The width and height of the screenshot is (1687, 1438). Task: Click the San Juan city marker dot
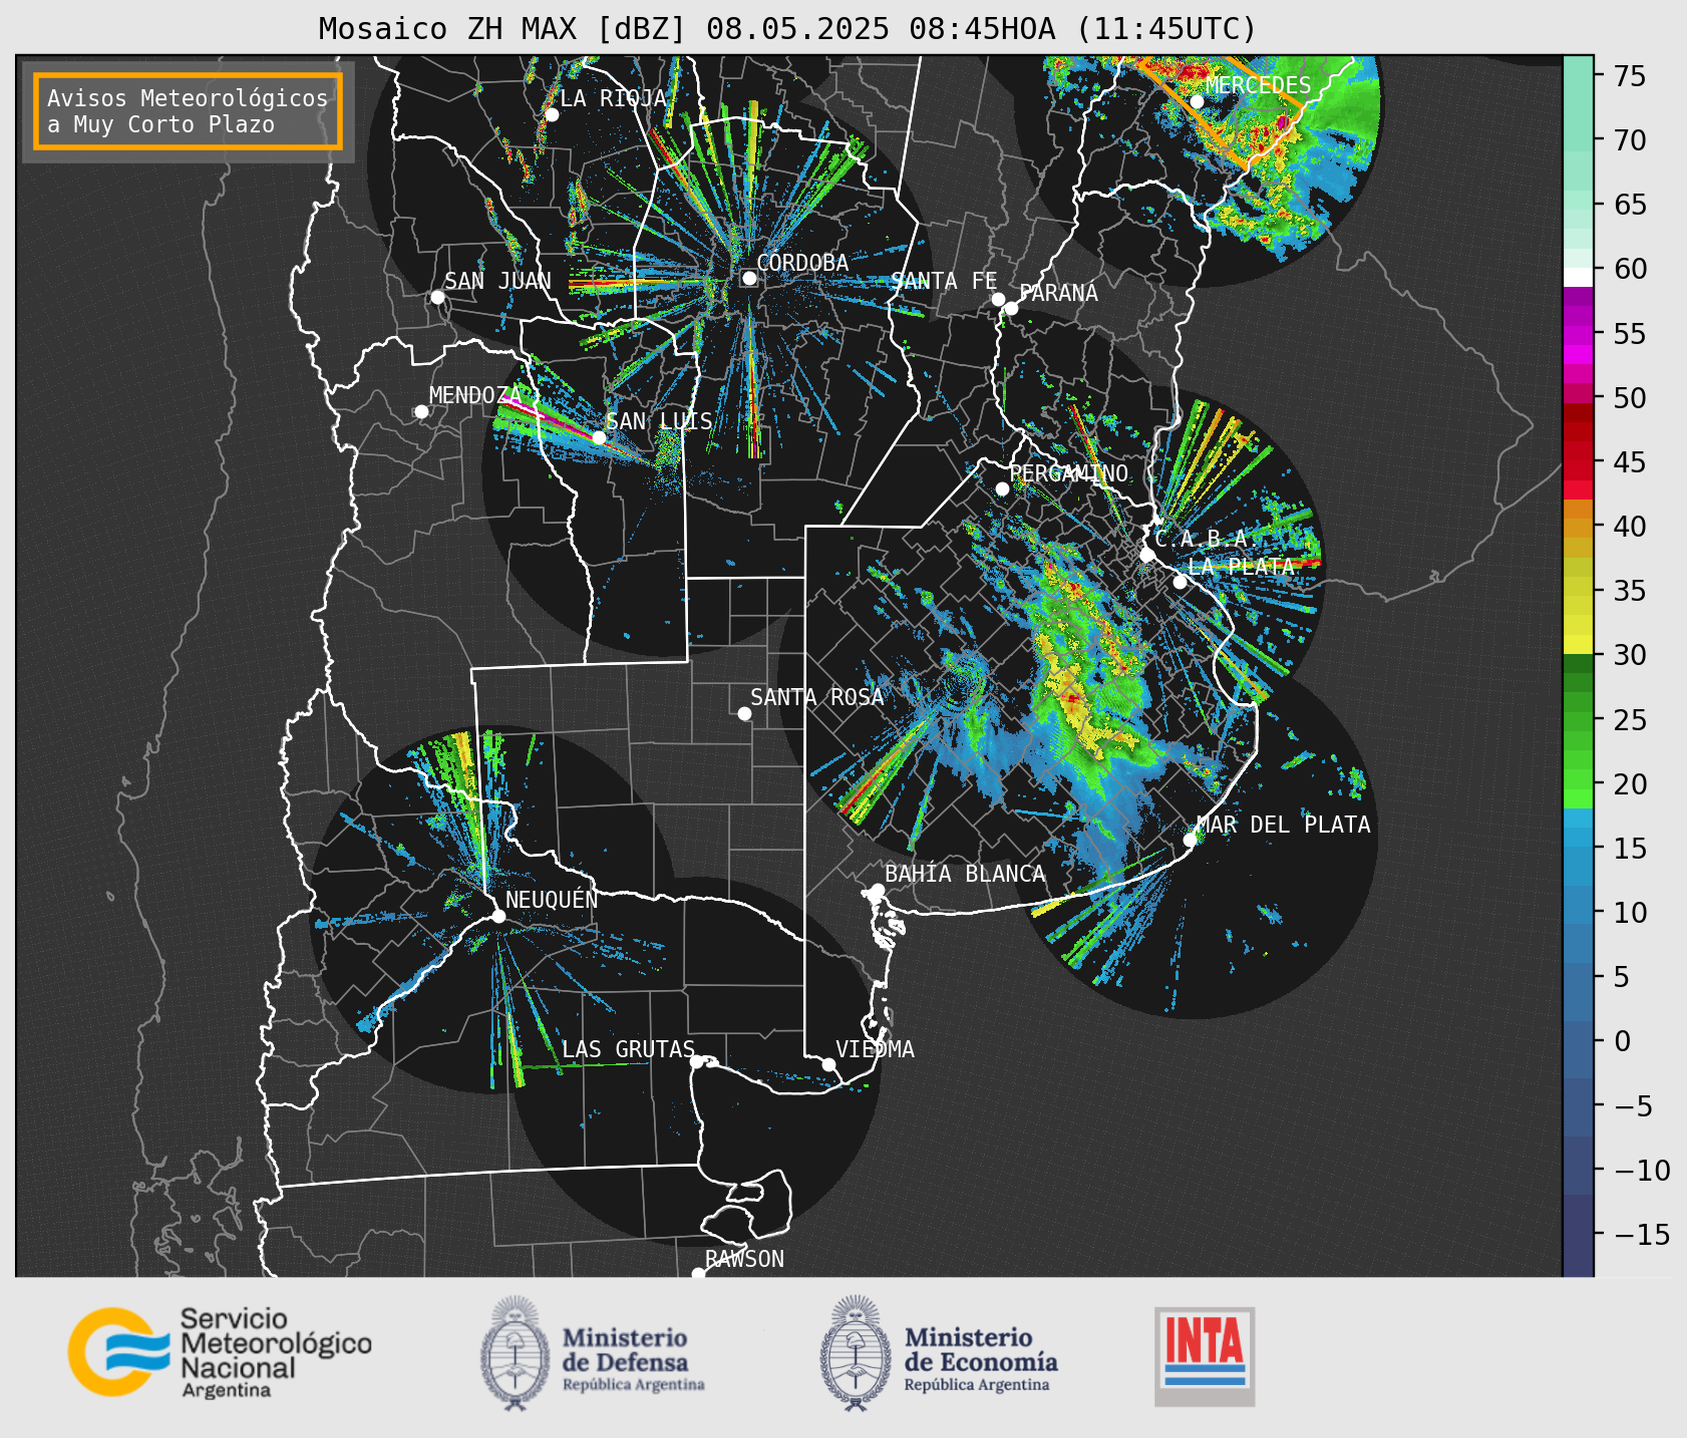tap(437, 297)
